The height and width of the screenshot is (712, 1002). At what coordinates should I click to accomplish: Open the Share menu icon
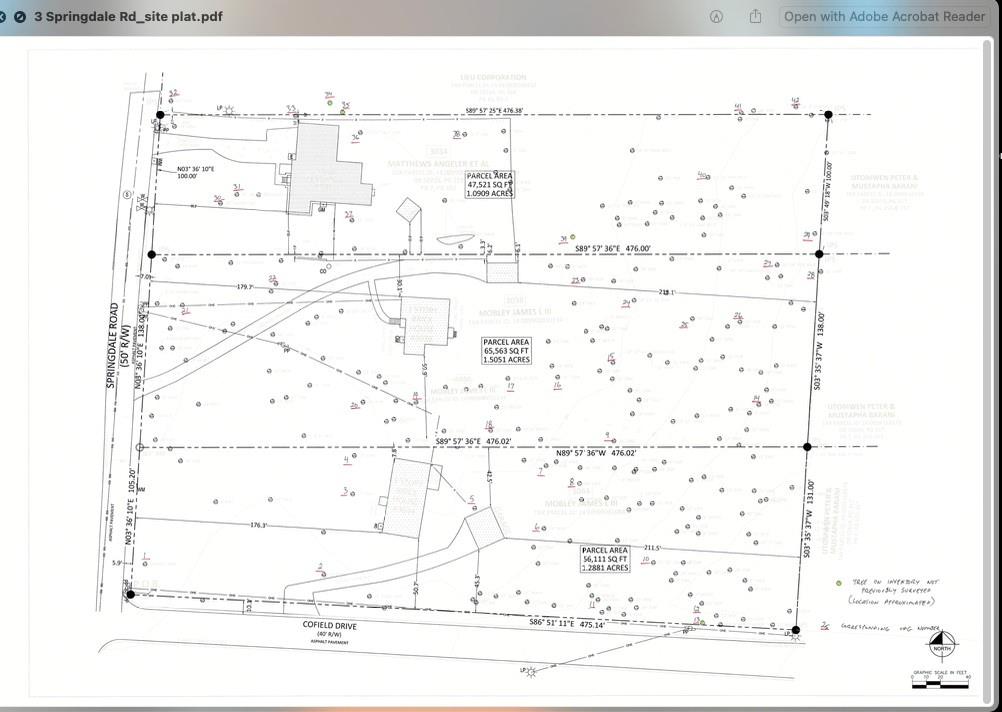[755, 17]
